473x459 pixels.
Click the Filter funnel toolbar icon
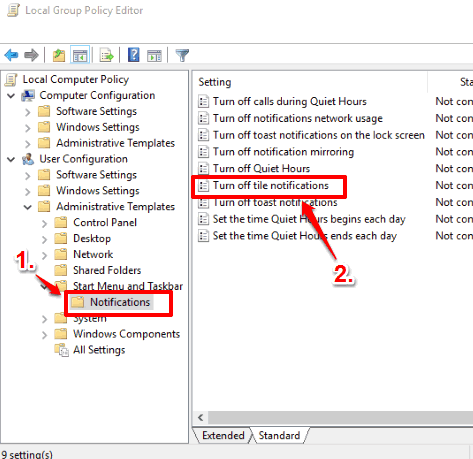[182, 55]
